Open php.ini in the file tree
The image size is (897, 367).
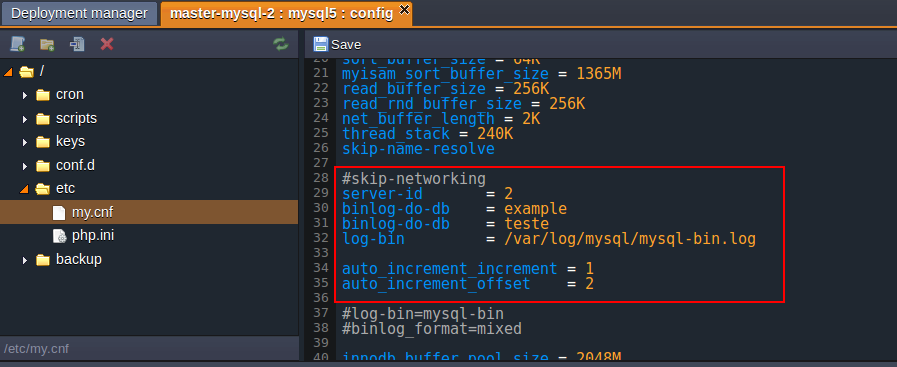click(93, 236)
